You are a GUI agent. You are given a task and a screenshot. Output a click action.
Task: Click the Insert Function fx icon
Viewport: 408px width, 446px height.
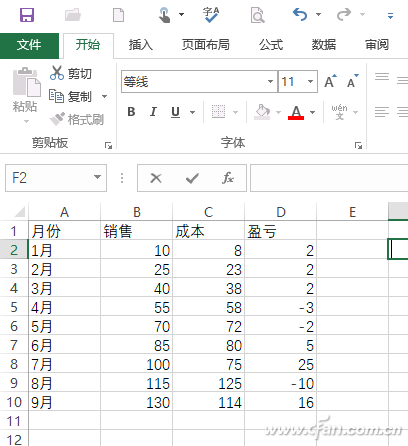(x=228, y=178)
